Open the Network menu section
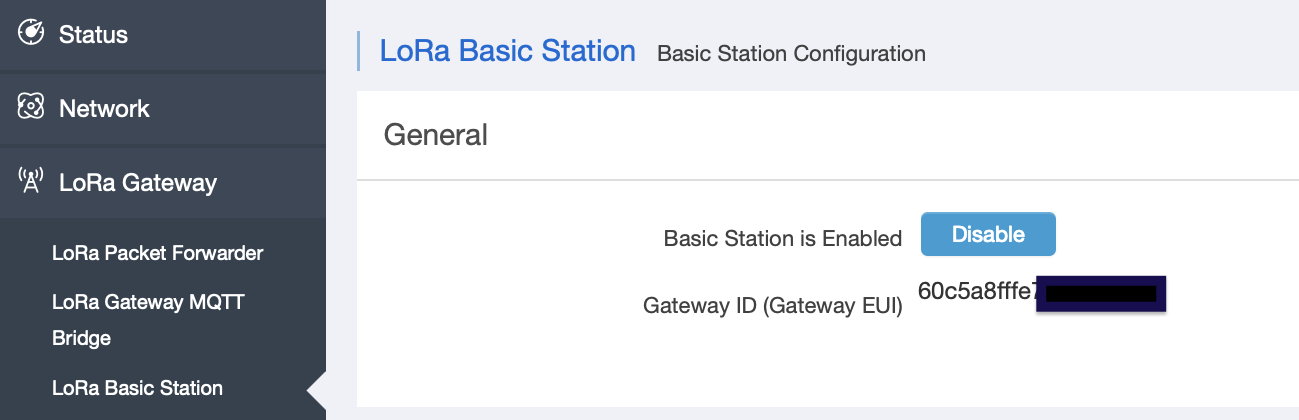This screenshot has width=1299, height=420. pos(163,109)
